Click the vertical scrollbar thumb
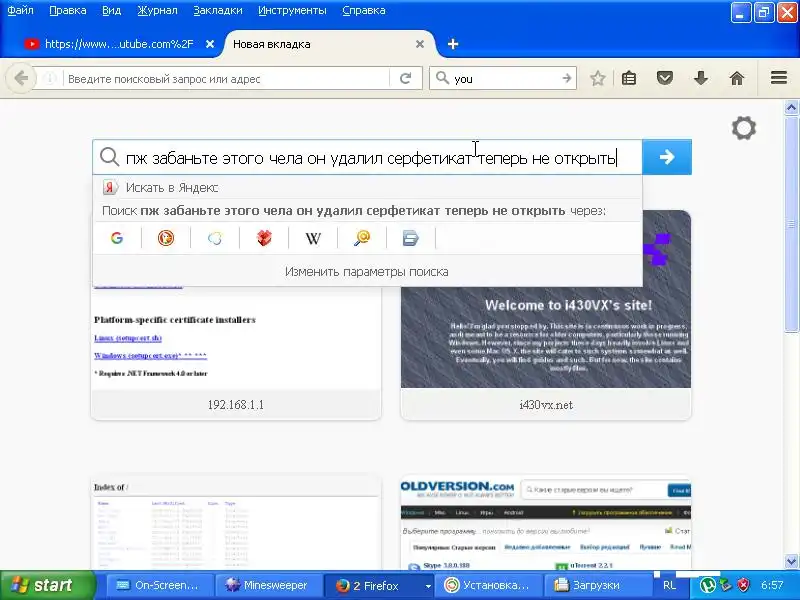800x600 pixels. [791, 224]
